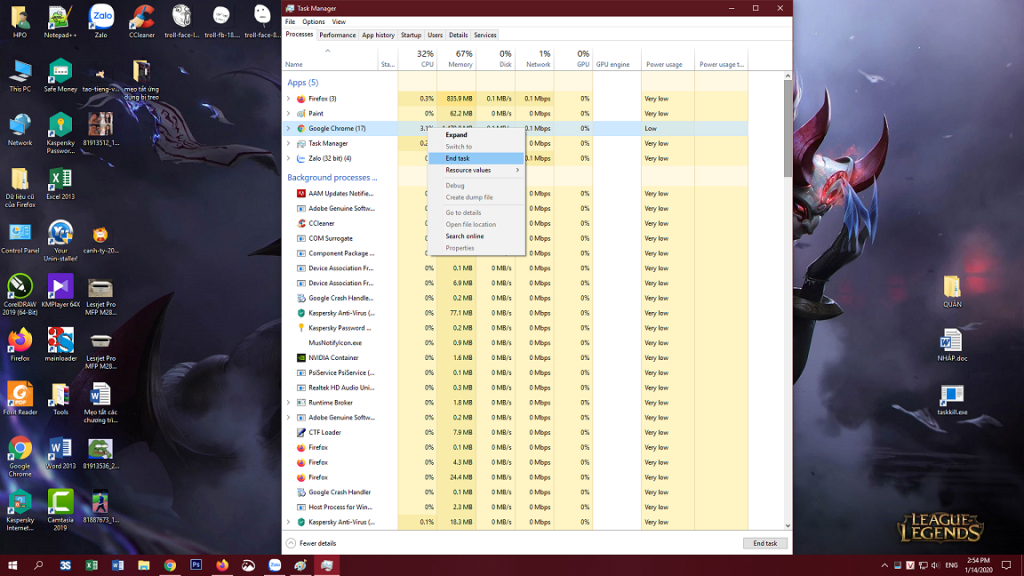Select Search online in the context menu
The width and height of the screenshot is (1024, 576).
pyautogui.click(x=464, y=236)
